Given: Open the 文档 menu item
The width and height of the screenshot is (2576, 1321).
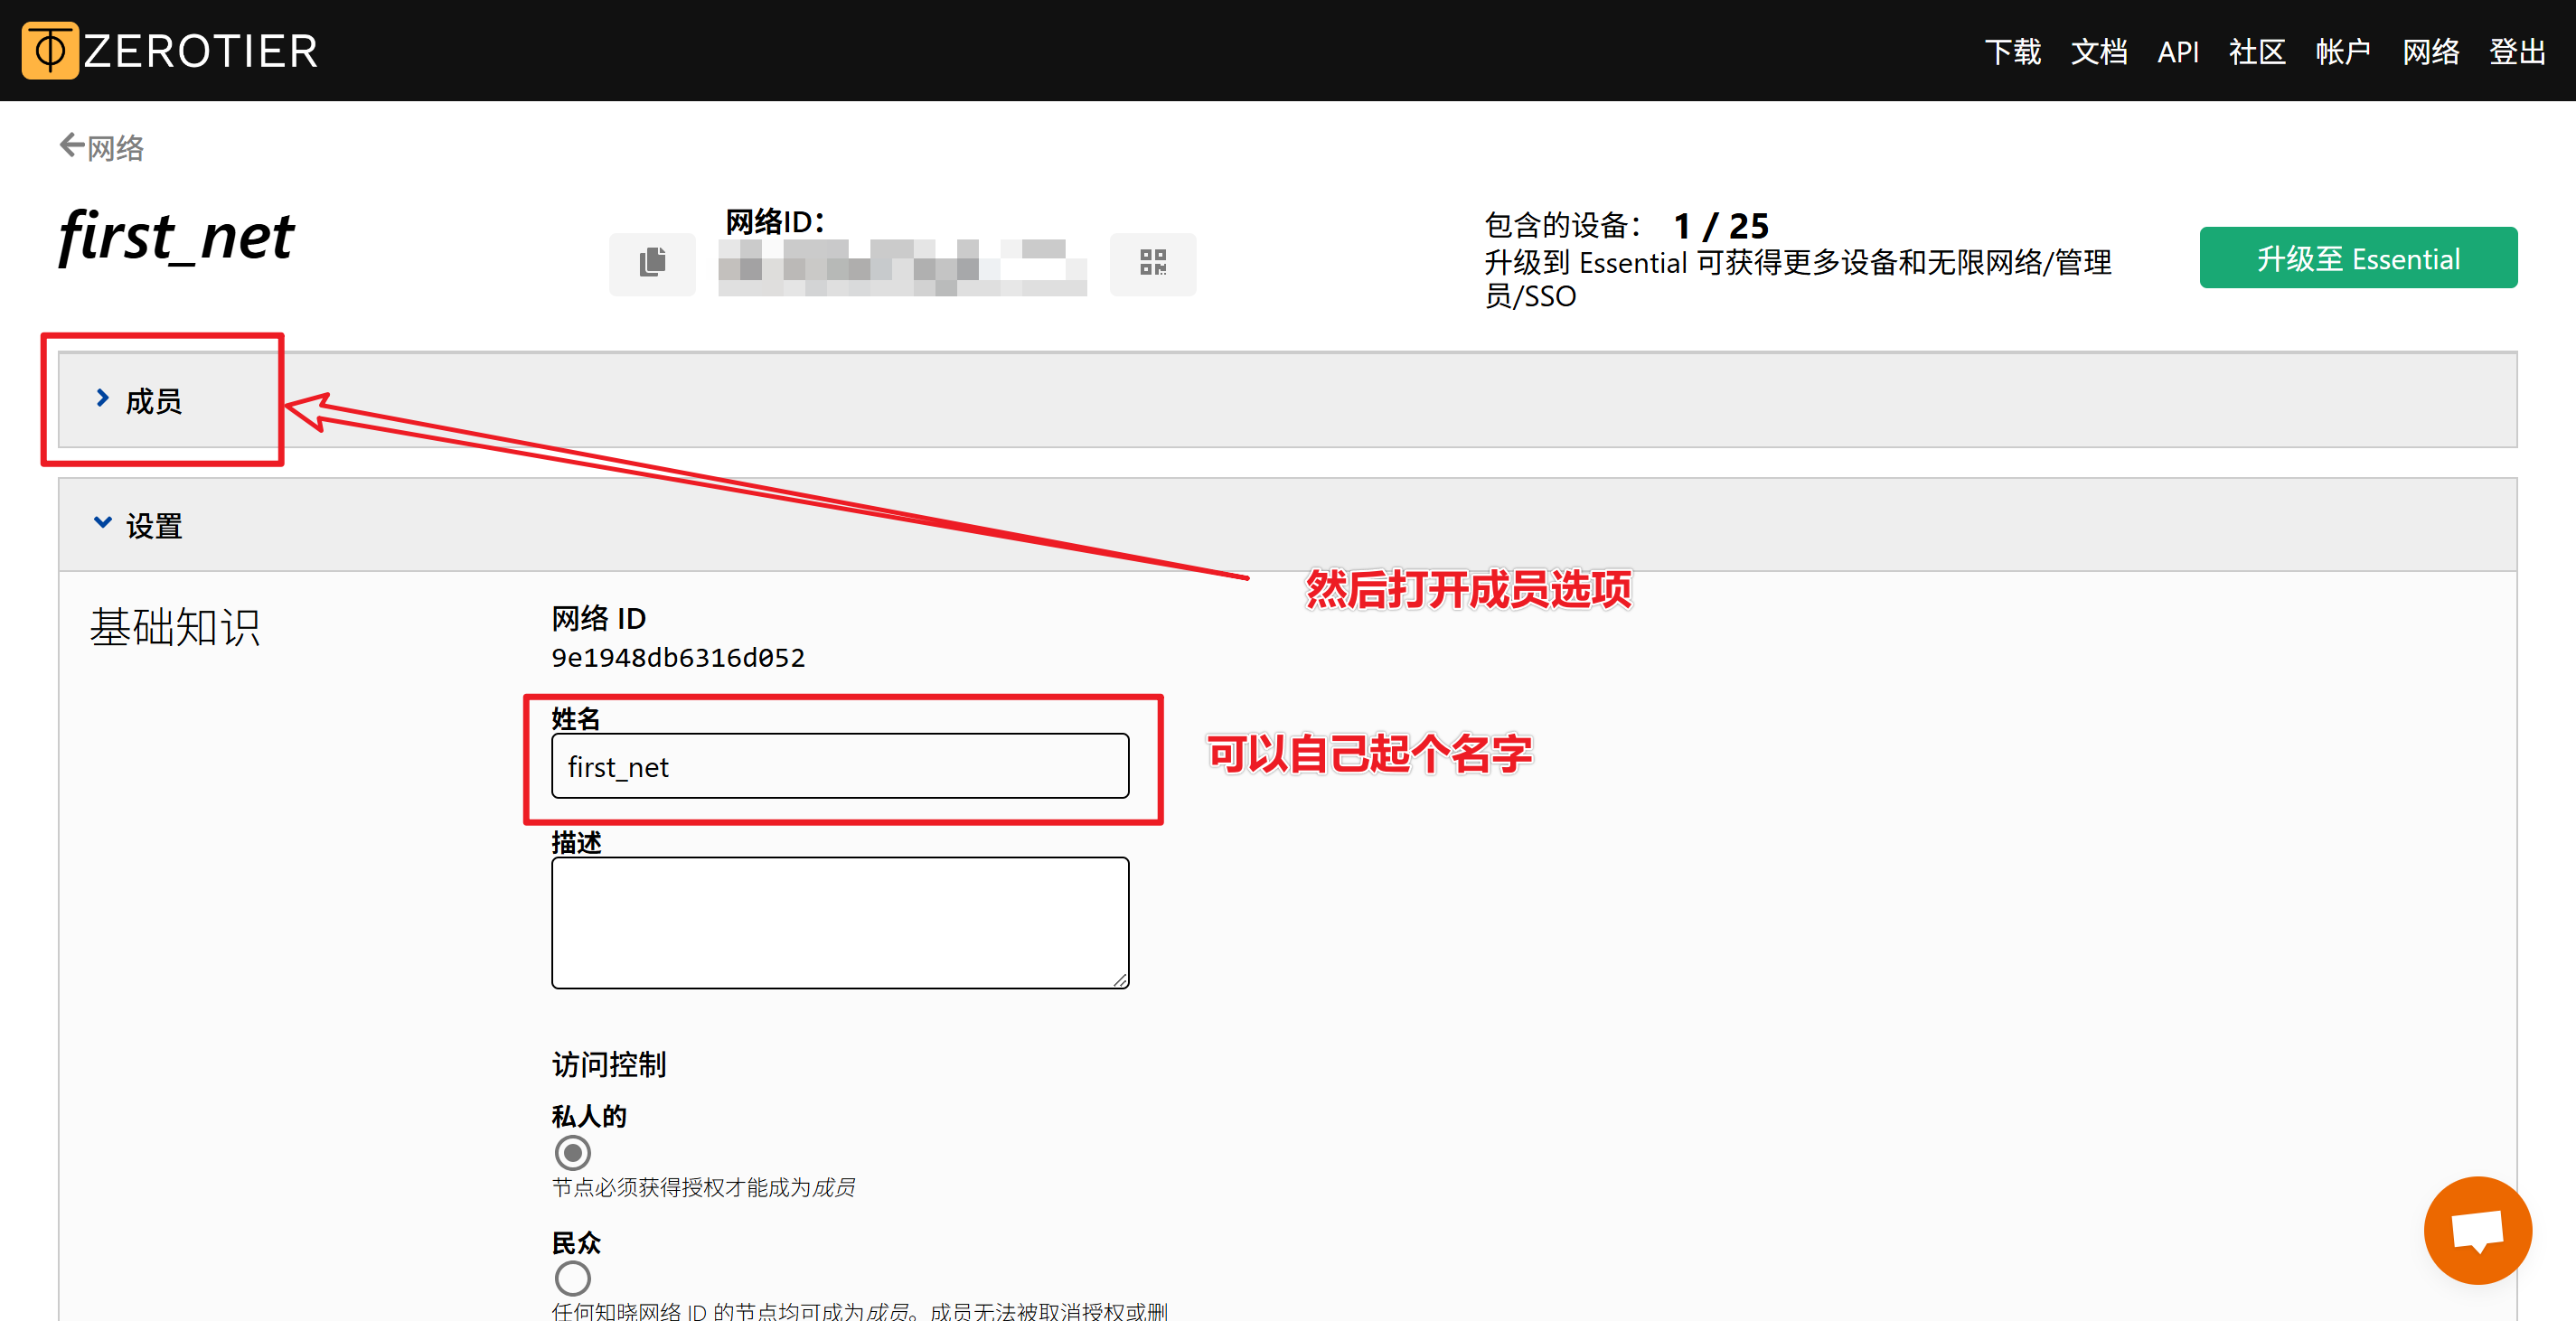Looking at the screenshot, I should [x=2098, y=51].
